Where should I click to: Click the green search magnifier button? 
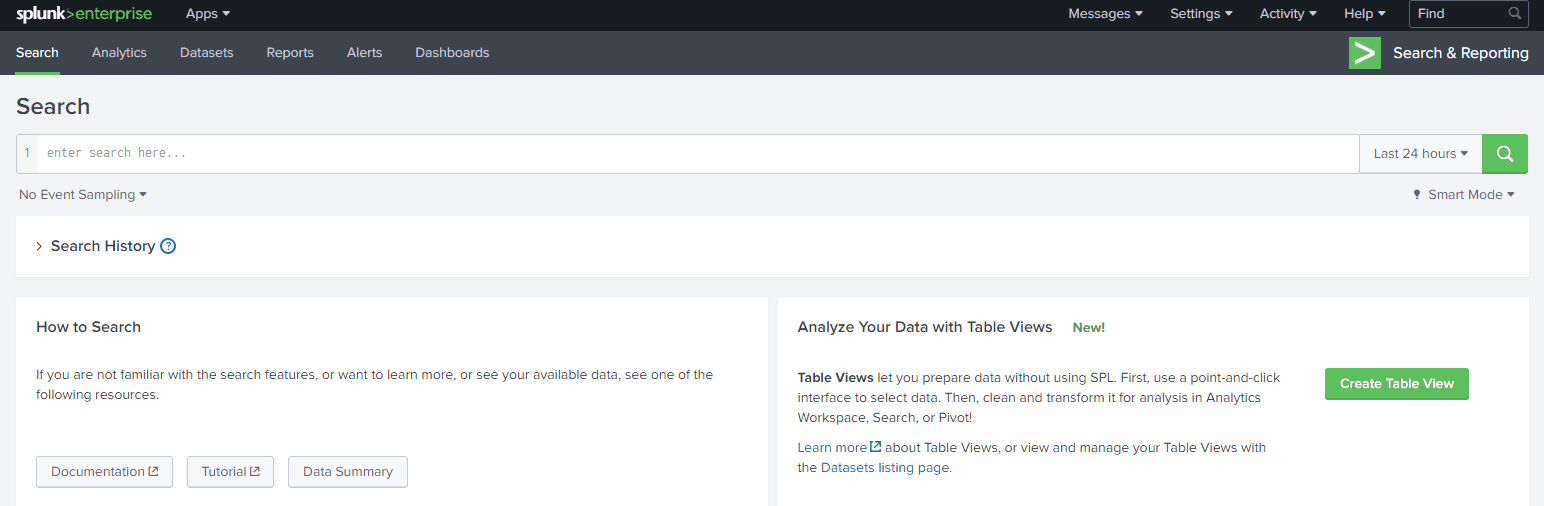[1504, 154]
